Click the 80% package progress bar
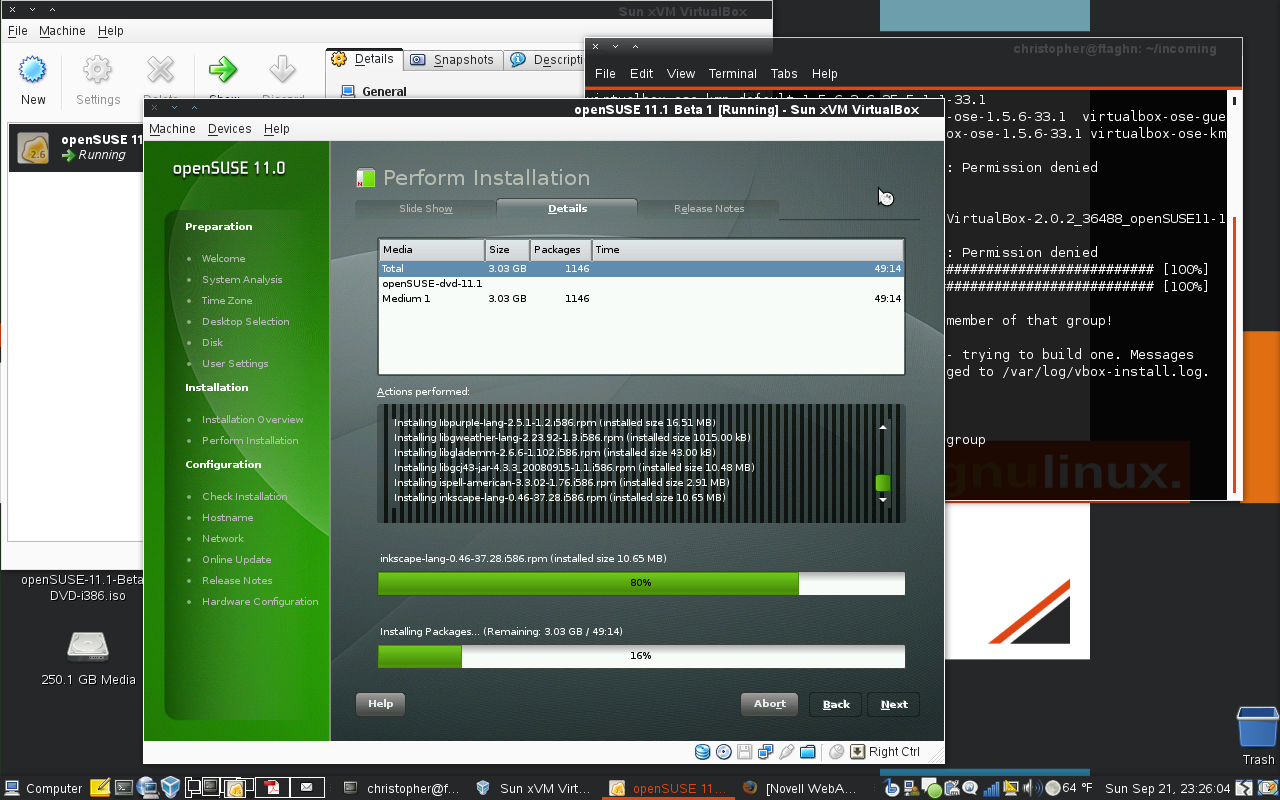Viewport: 1280px width, 800px height. tap(641, 583)
